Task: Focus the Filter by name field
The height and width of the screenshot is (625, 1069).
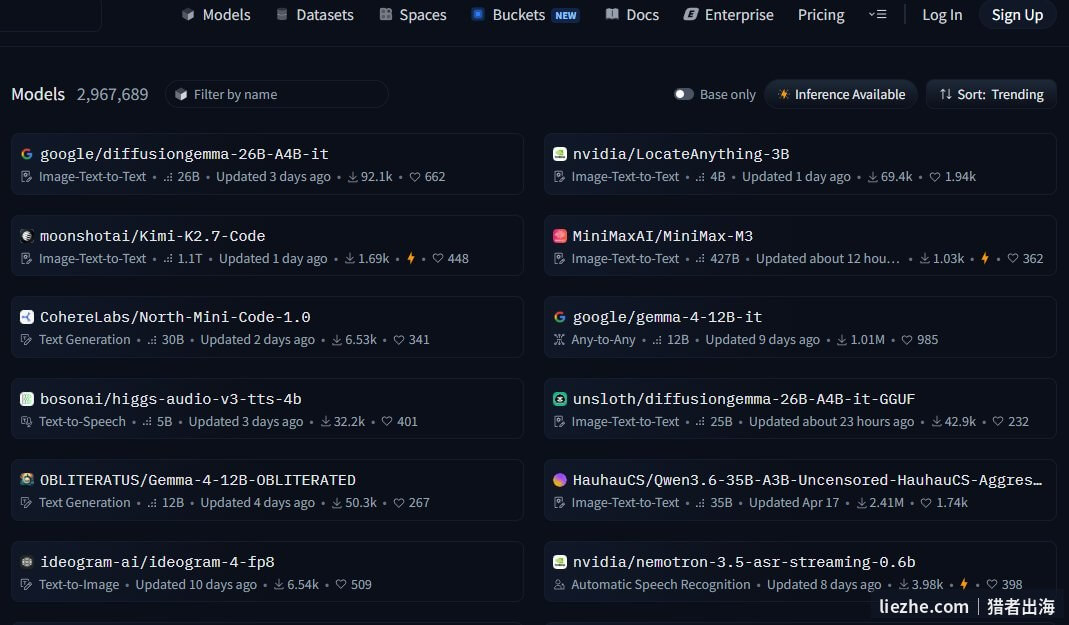Action: pyautogui.click(x=277, y=94)
